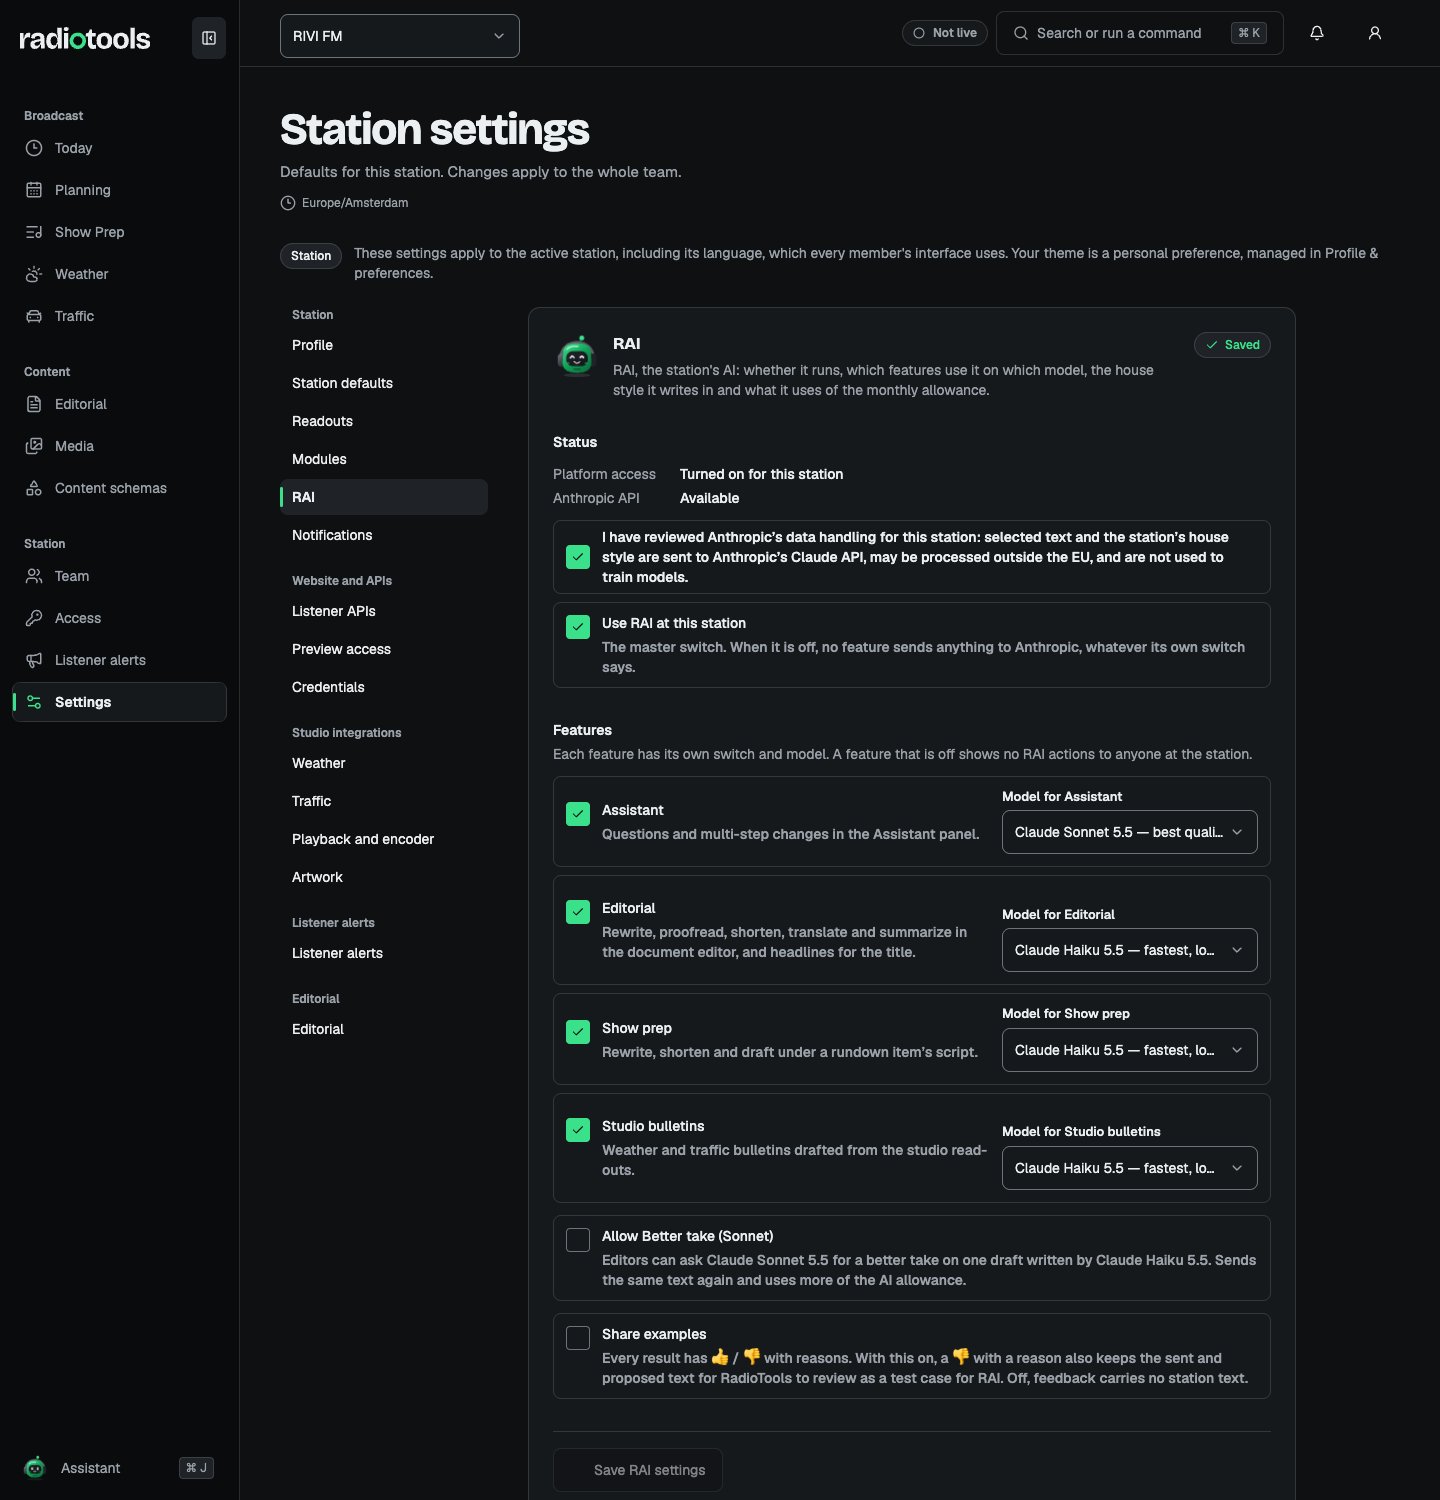
Task: Open the Model for Show prep dropdown
Action: point(1130,1050)
